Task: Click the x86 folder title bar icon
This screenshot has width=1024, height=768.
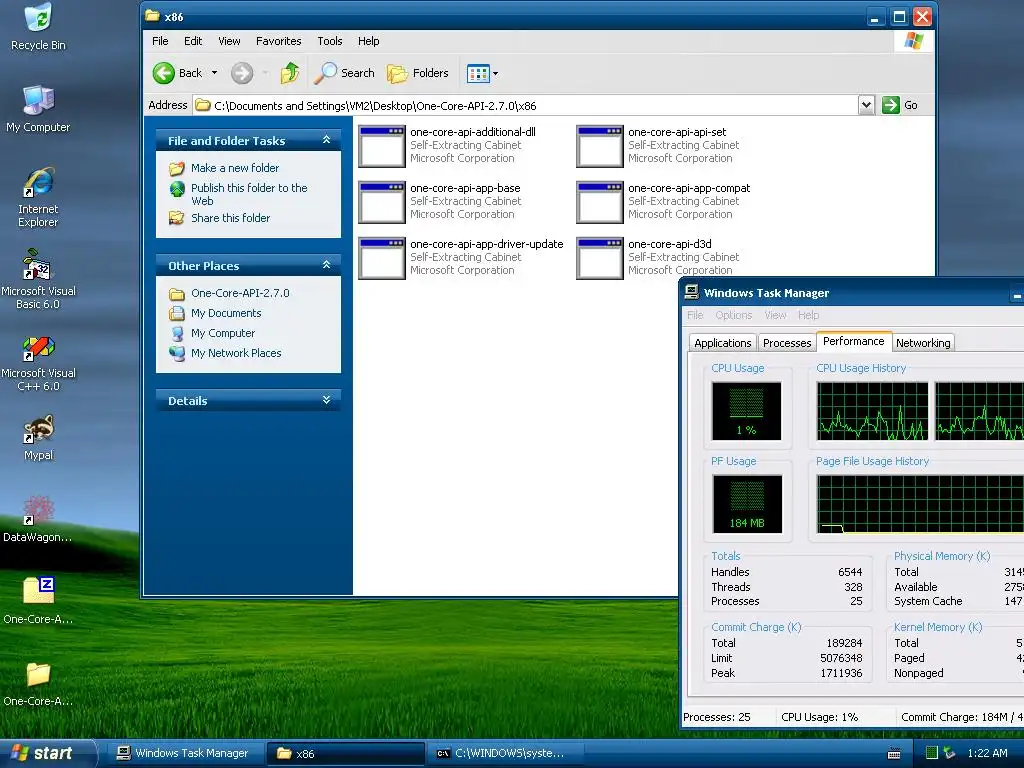Action: pos(153,16)
